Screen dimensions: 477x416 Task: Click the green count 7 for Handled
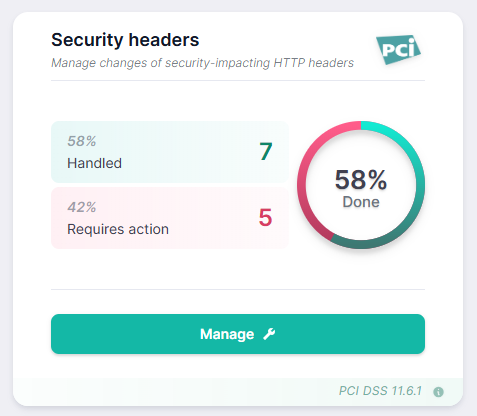(266, 151)
